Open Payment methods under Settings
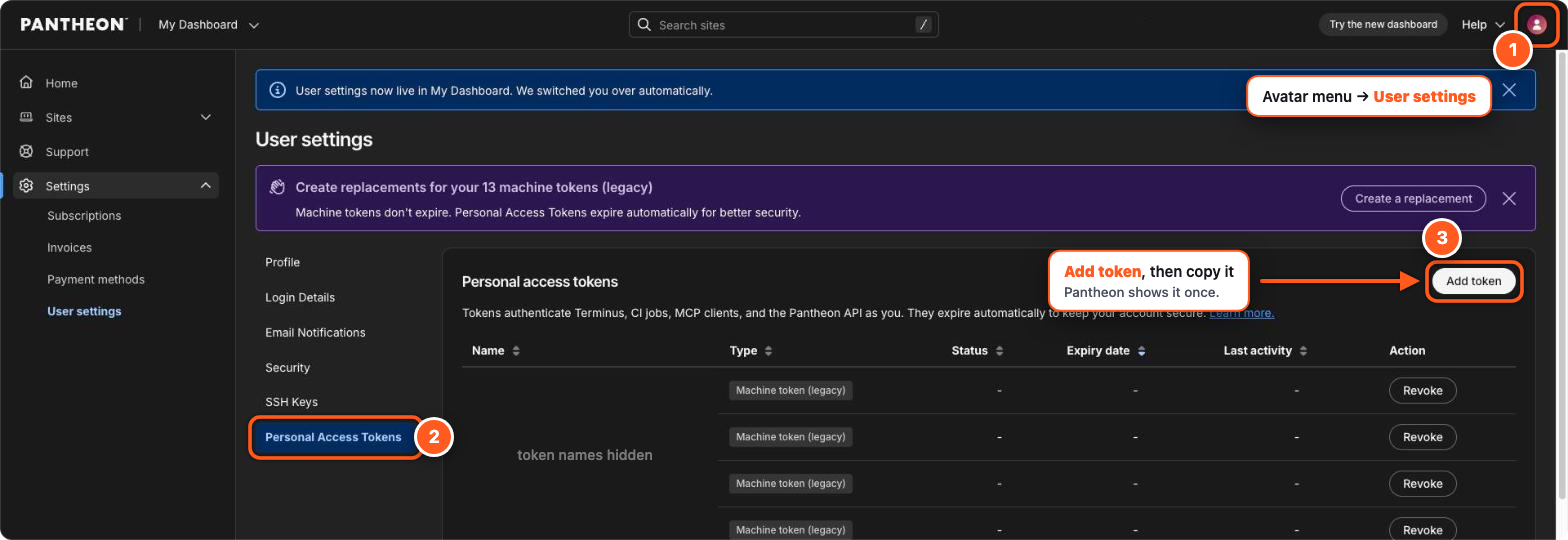This screenshot has width=1568, height=540. click(x=96, y=280)
